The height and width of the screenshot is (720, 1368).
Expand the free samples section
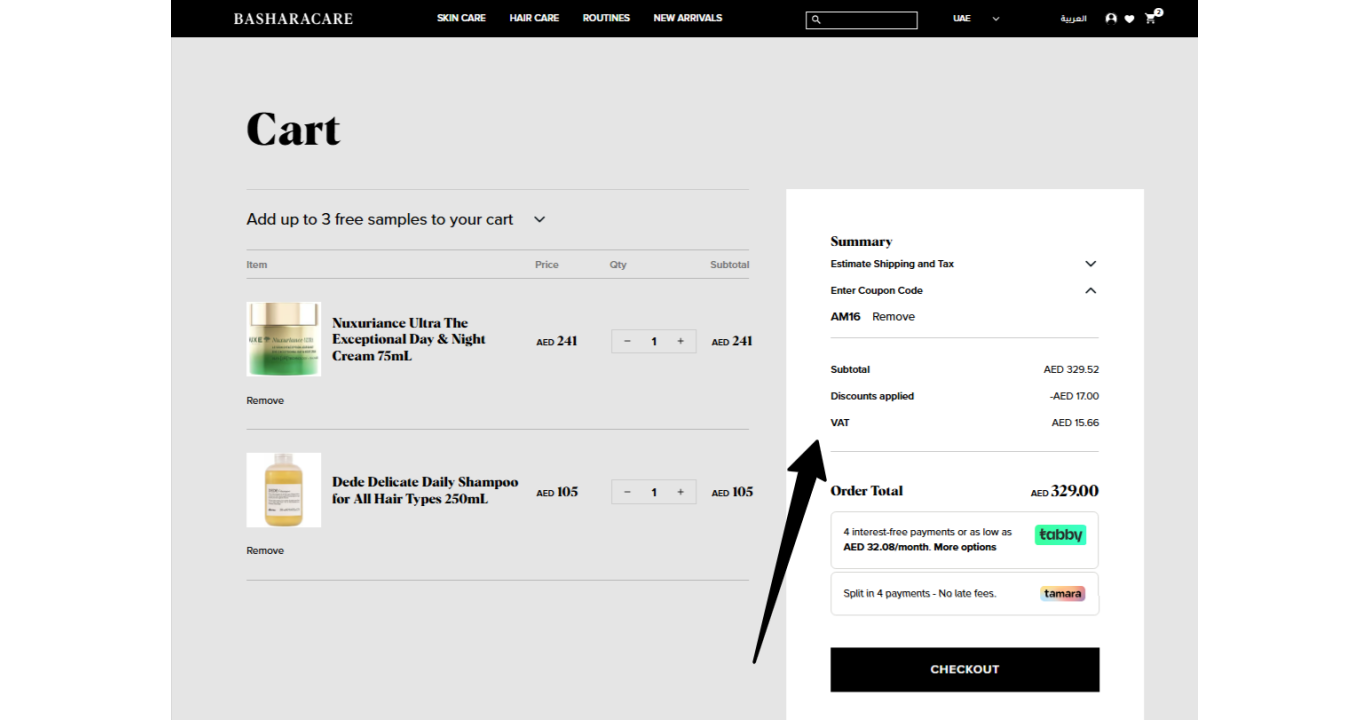pyautogui.click(x=397, y=219)
